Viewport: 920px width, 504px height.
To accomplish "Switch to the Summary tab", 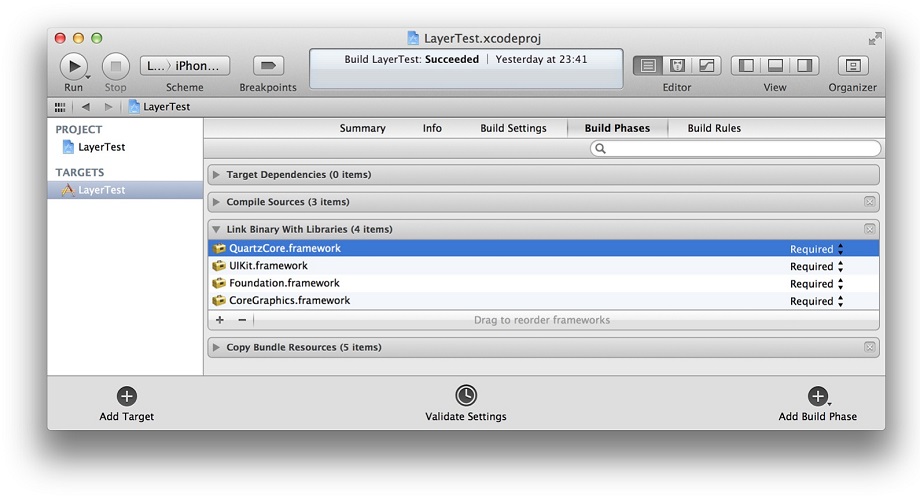I will tap(363, 128).
